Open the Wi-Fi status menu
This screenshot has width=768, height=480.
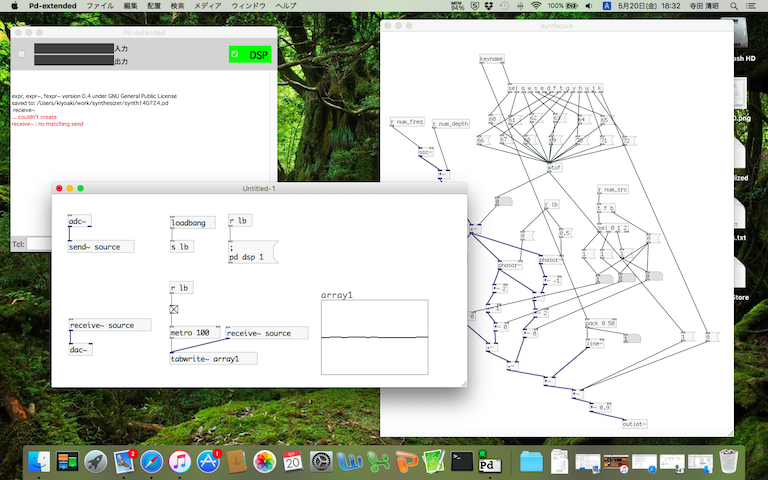click(x=536, y=6)
